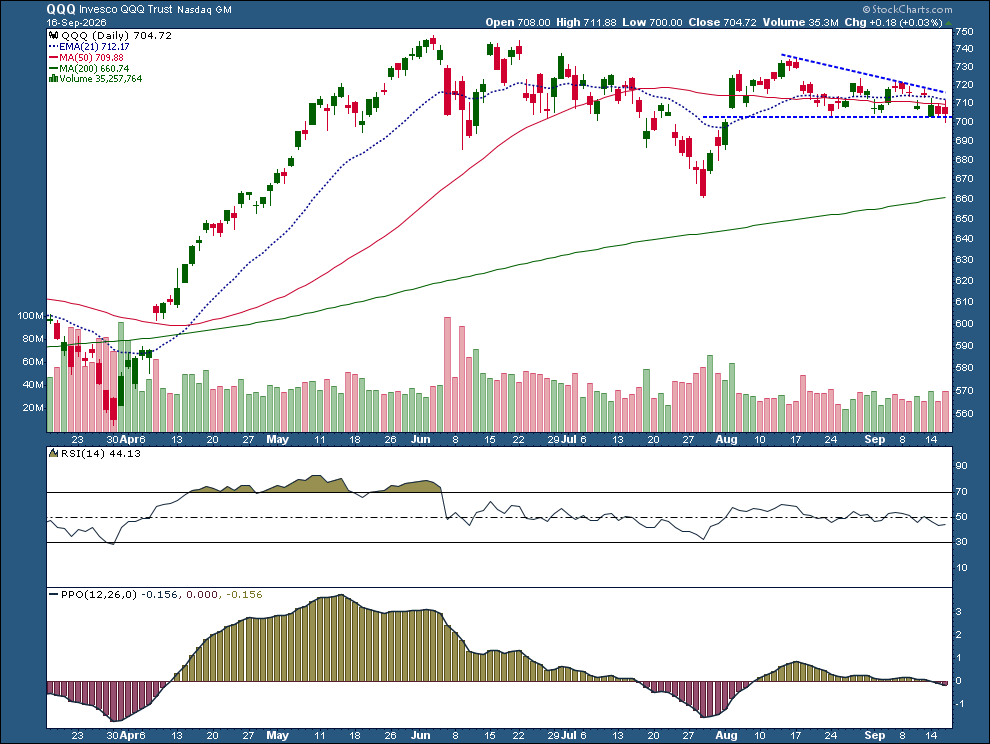The width and height of the screenshot is (990, 744).
Task: Click the volume bars icon beside Volume 35,257,764
Action: click(x=54, y=79)
